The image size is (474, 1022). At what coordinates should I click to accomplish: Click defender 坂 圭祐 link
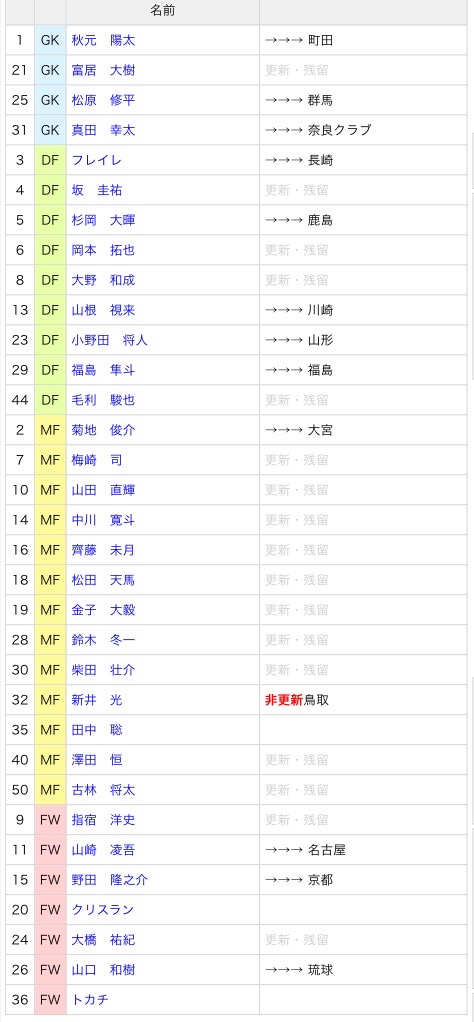[x=96, y=190]
